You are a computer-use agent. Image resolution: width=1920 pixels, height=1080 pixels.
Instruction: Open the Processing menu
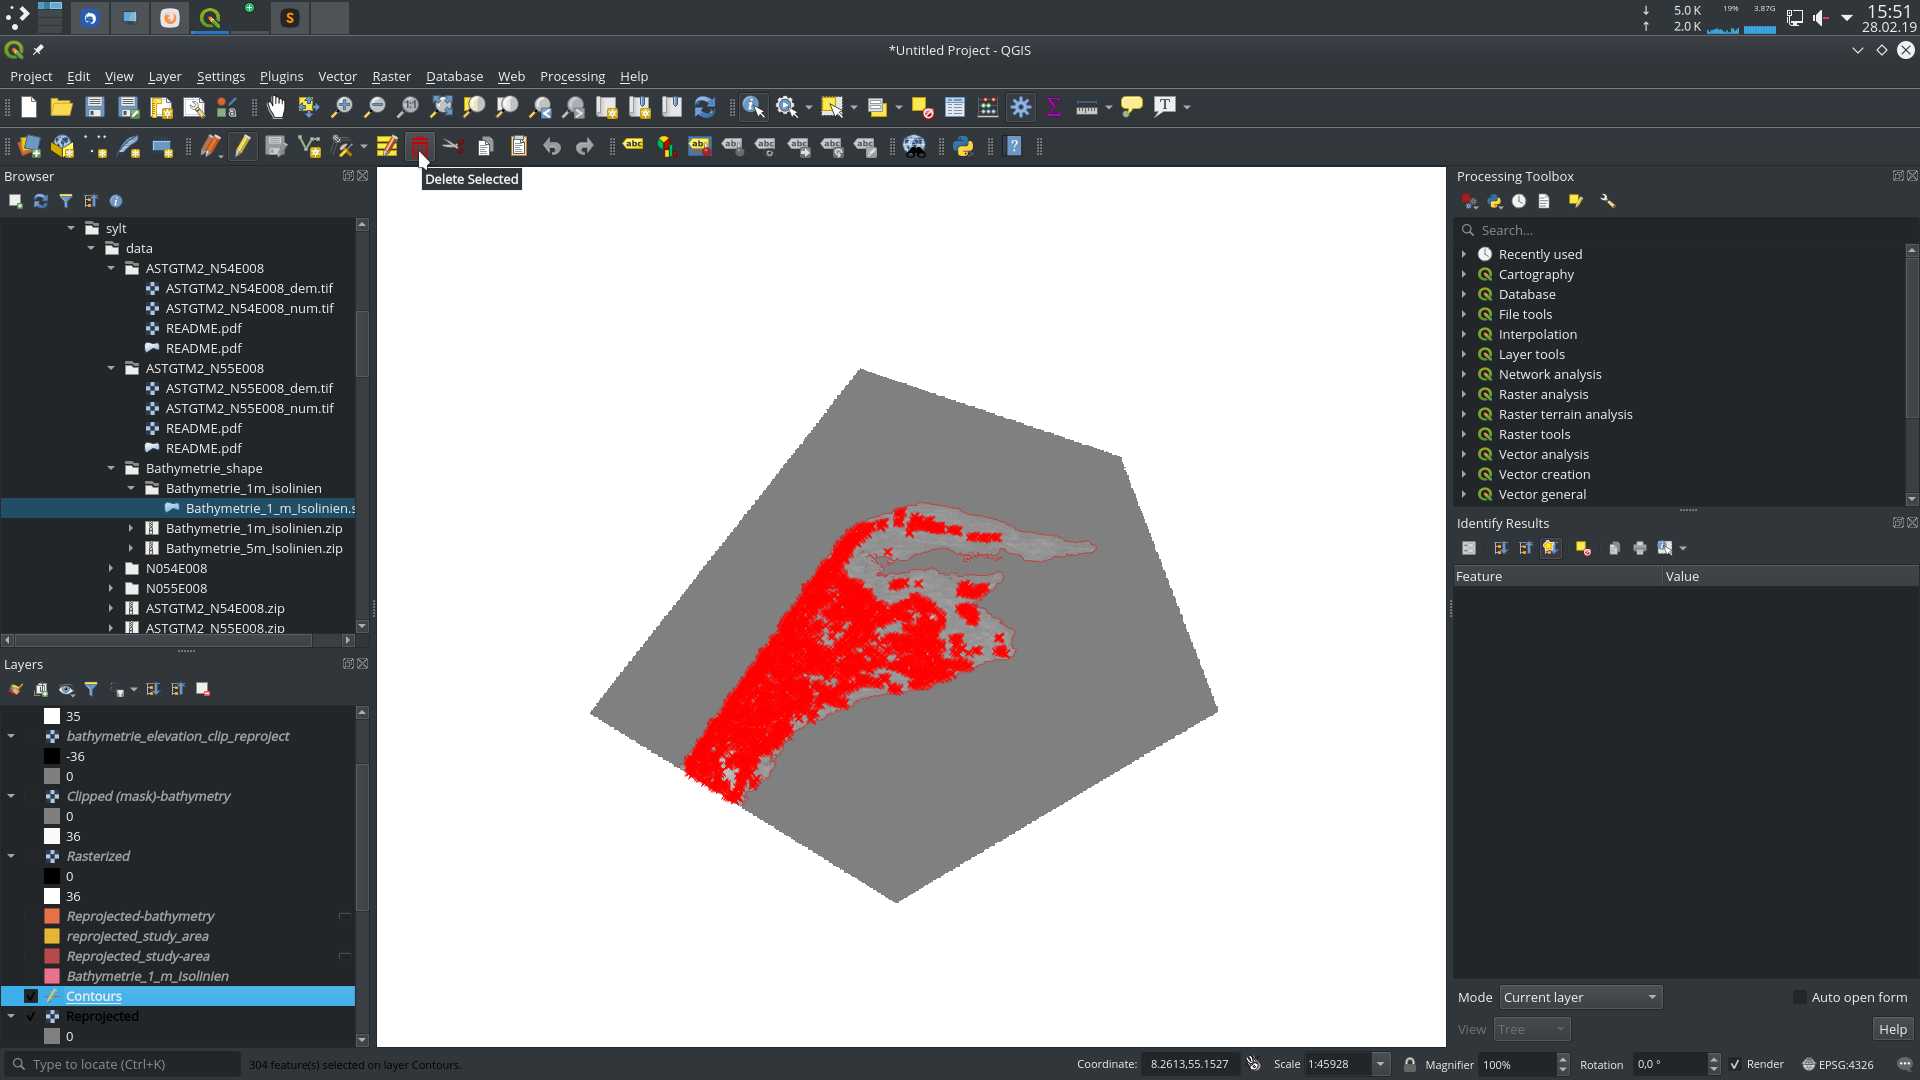(572, 76)
